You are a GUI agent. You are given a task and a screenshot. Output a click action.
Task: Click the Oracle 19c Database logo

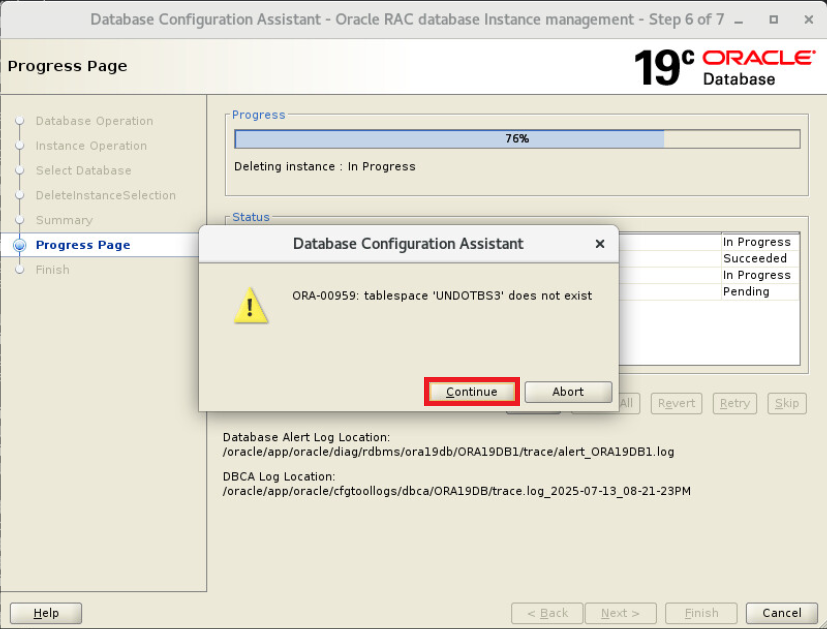point(725,67)
